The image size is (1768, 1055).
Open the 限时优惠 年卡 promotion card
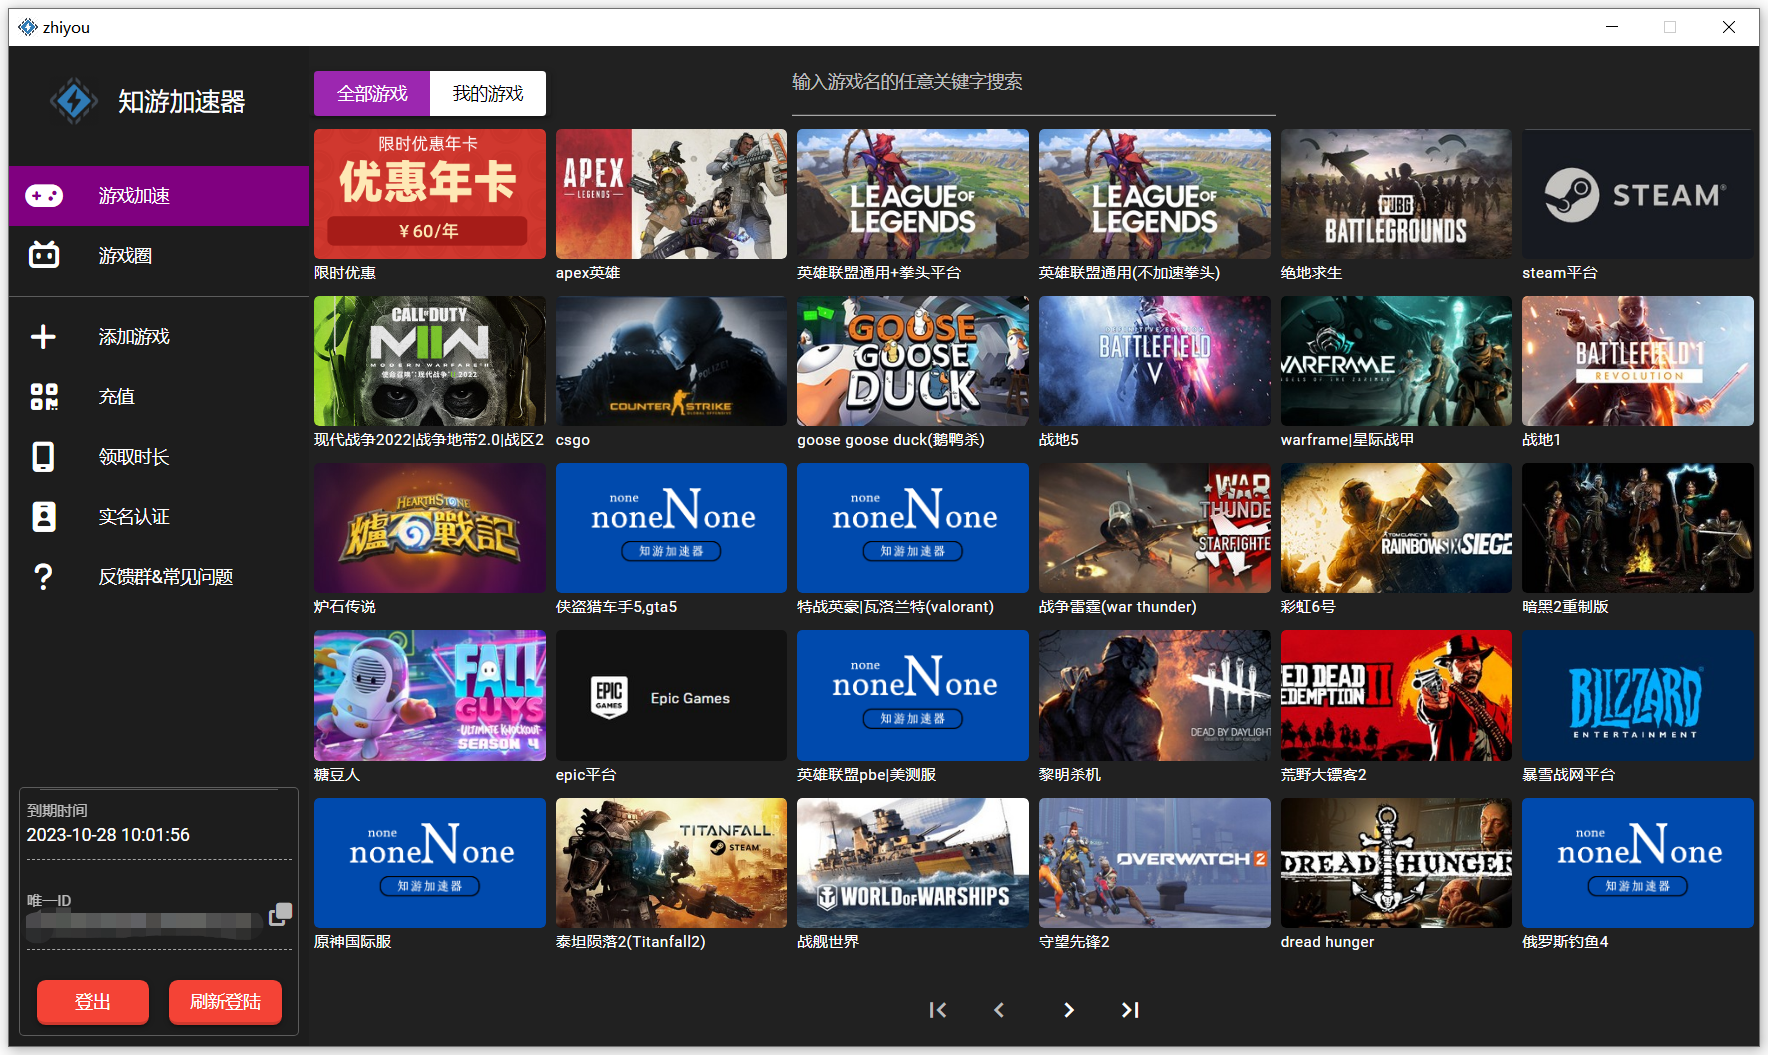(430, 194)
